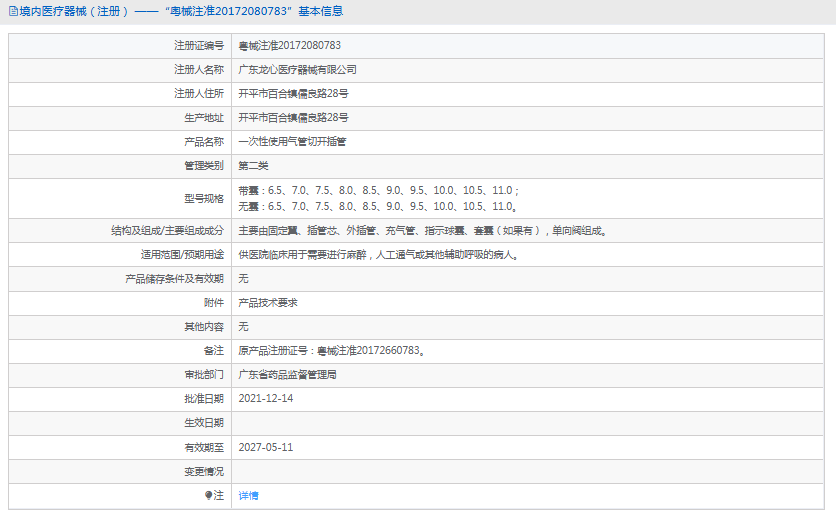
Task: Select the 适用范围/预期用途 label
Action: click(182, 255)
